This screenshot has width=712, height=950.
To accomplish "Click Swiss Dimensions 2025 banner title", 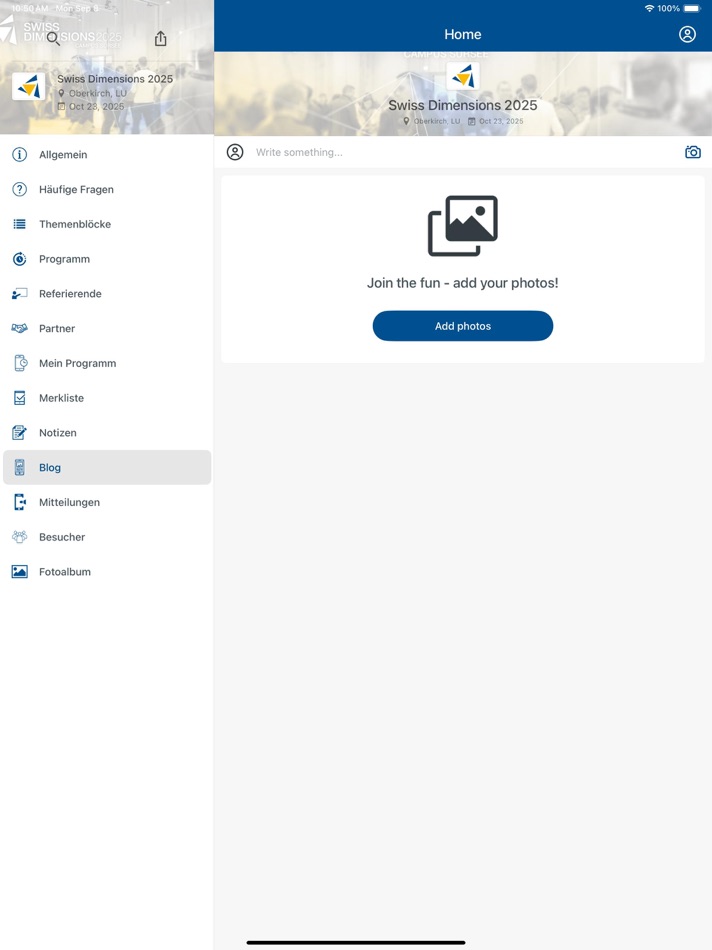I will point(462,105).
